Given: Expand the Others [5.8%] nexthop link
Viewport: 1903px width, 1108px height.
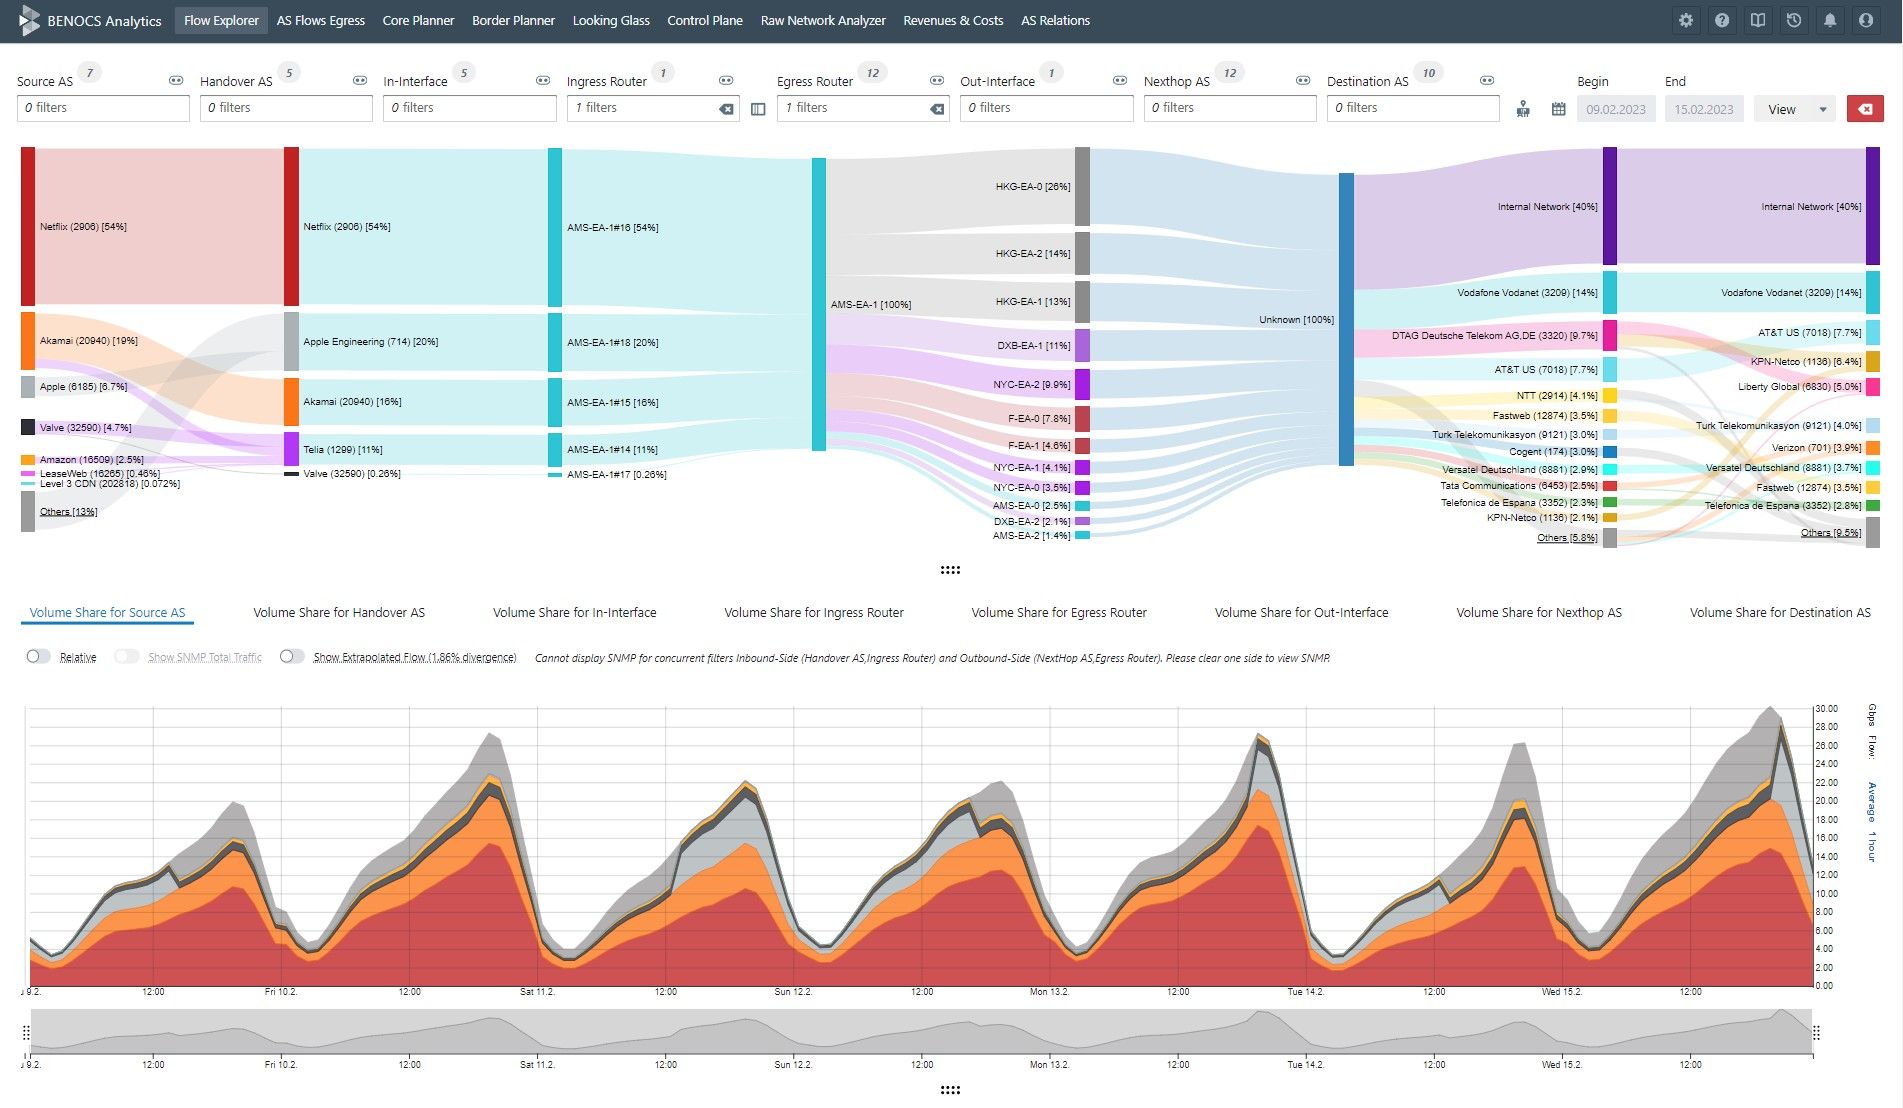Looking at the screenshot, I should 1567,537.
